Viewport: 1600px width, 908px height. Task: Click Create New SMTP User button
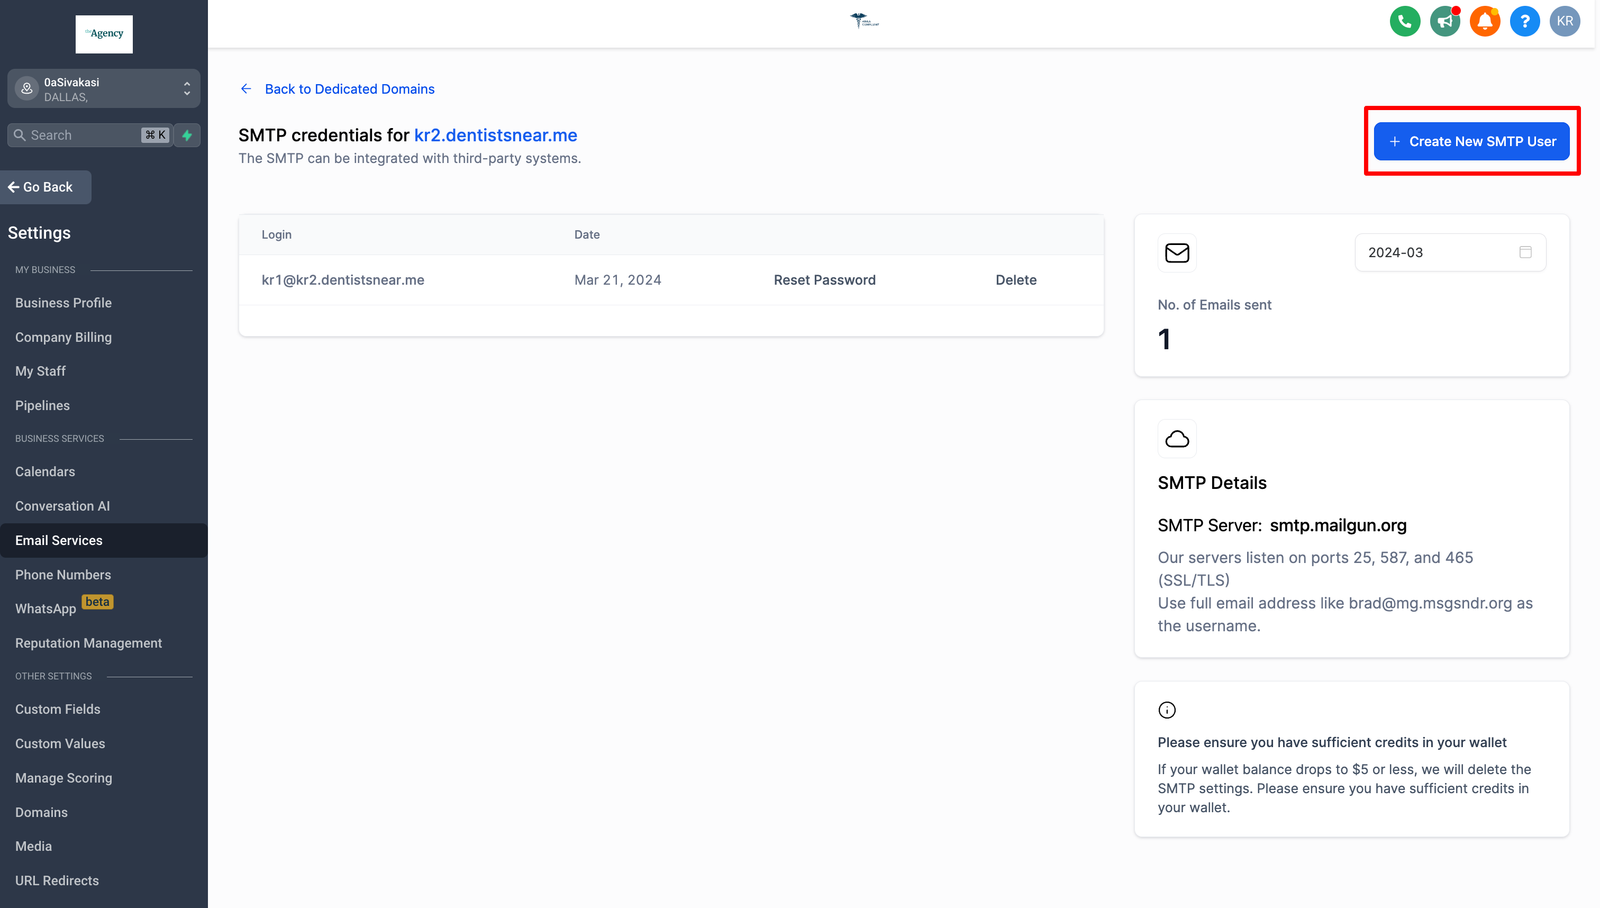click(x=1471, y=142)
